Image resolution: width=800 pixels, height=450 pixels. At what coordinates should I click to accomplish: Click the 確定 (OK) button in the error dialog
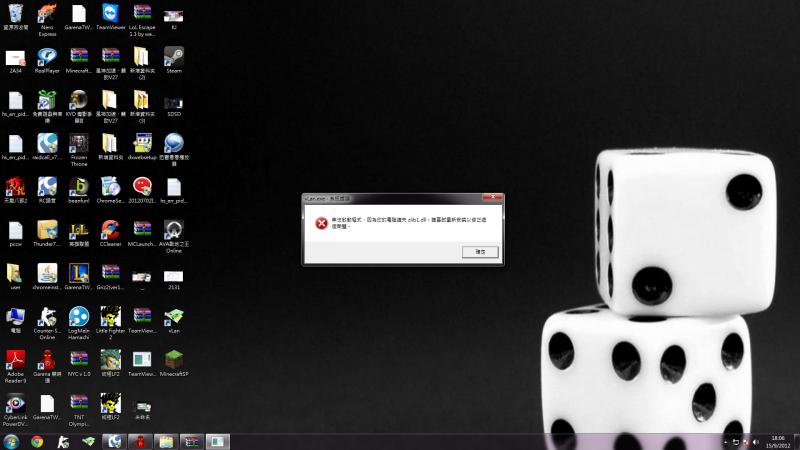[480, 252]
